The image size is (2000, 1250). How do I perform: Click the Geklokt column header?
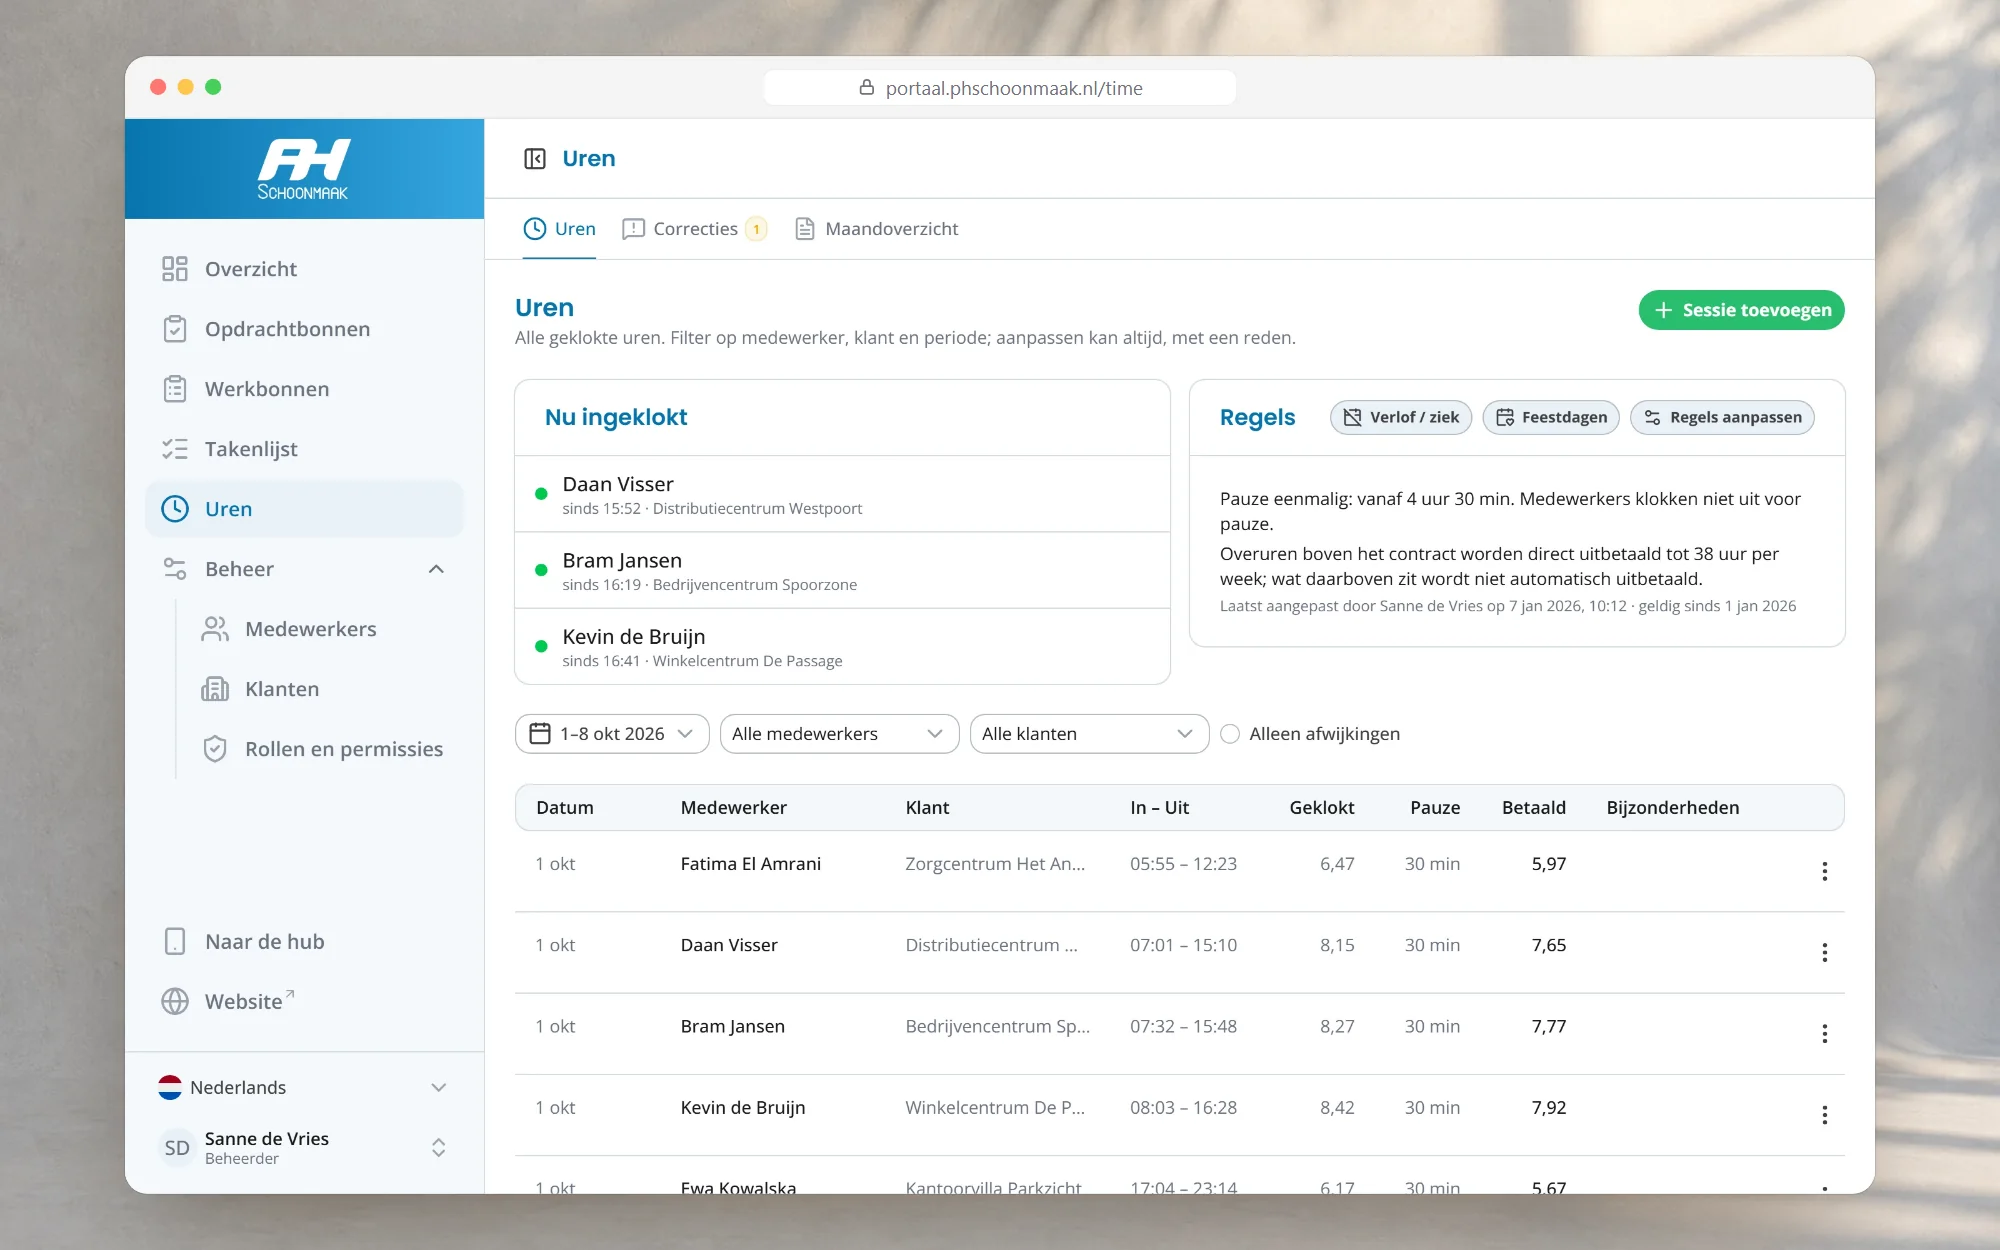point(1321,808)
